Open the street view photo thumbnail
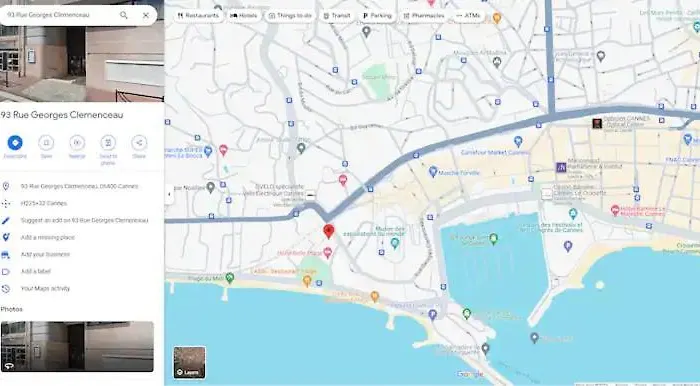 [x=77, y=346]
